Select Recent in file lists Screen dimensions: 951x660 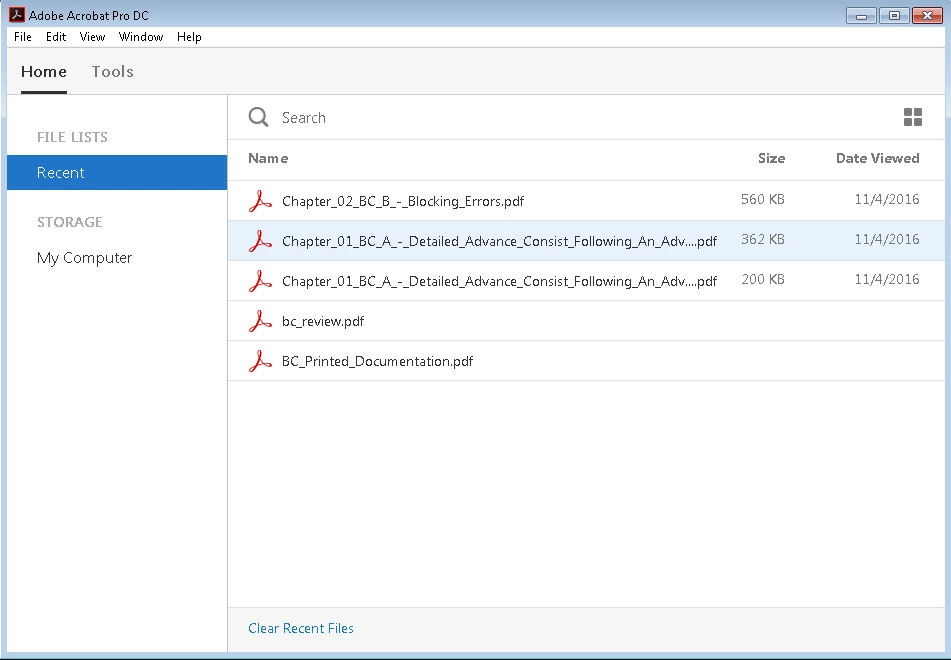[117, 172]
